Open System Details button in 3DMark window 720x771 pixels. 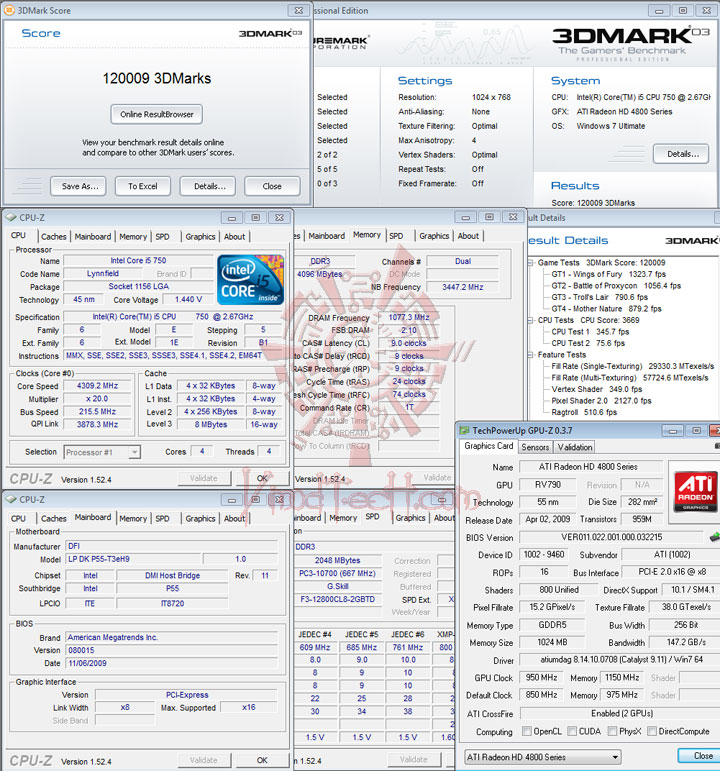[681, 154]
